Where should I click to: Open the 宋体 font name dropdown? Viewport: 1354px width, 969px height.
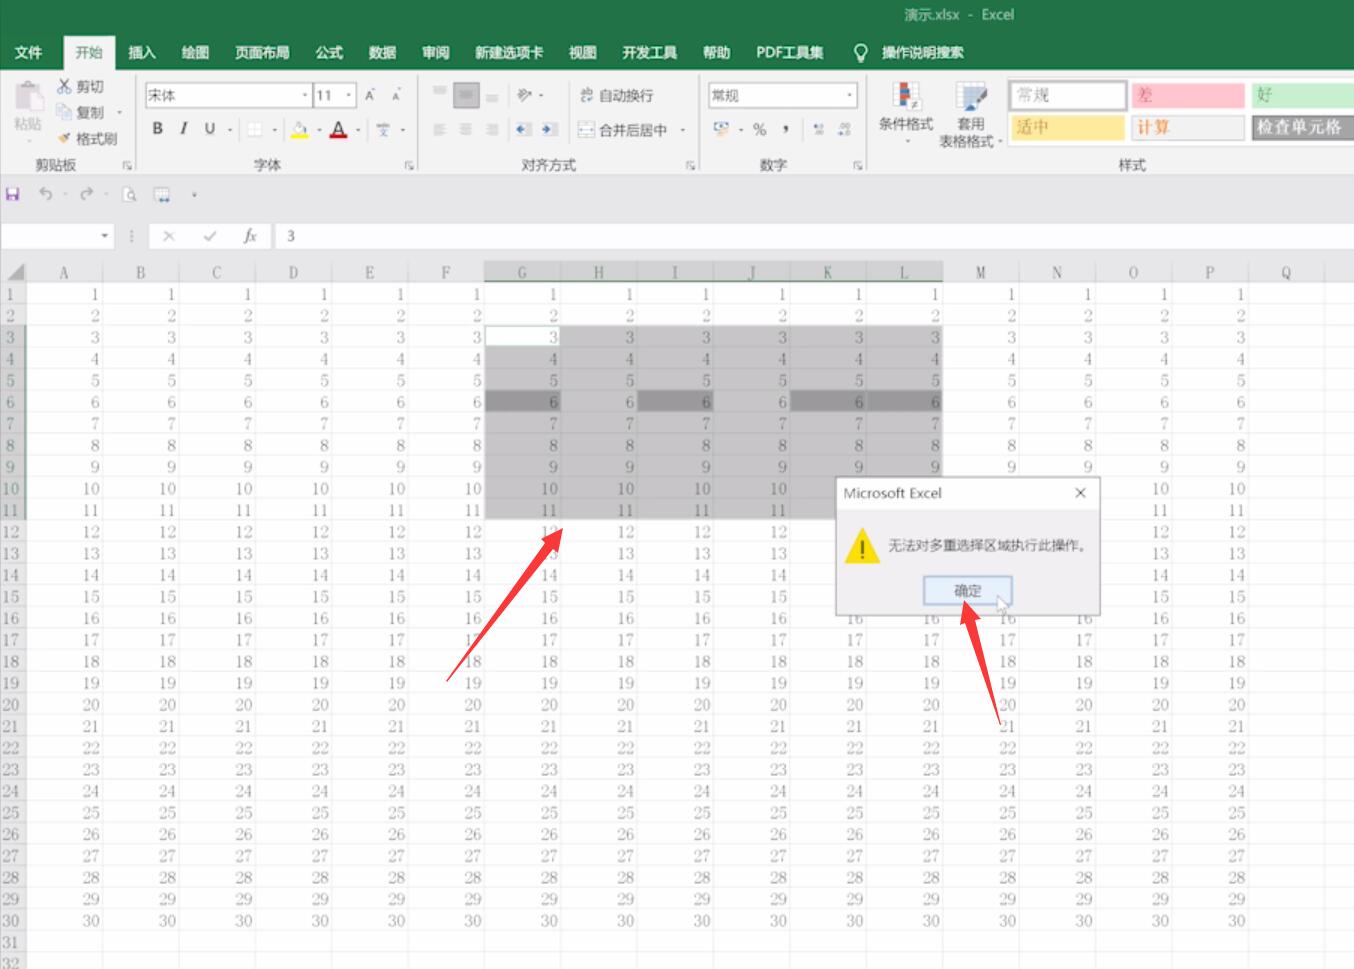click(305, 96)
